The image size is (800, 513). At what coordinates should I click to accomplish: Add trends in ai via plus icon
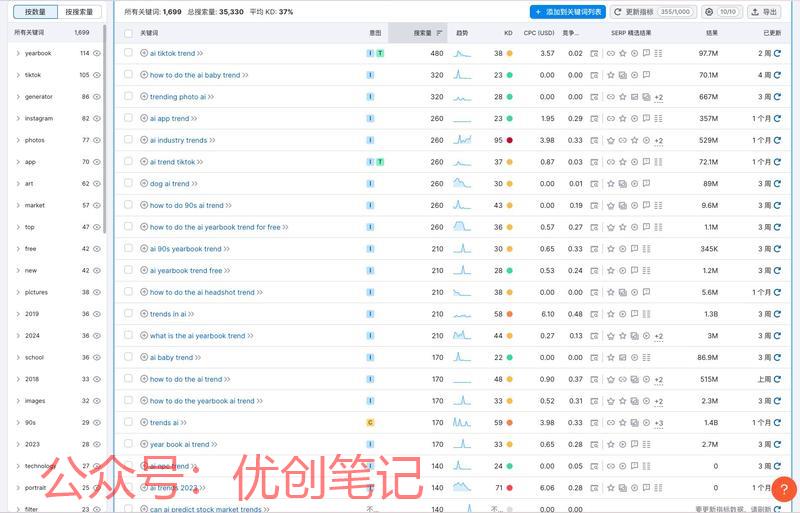pos(144,314)
